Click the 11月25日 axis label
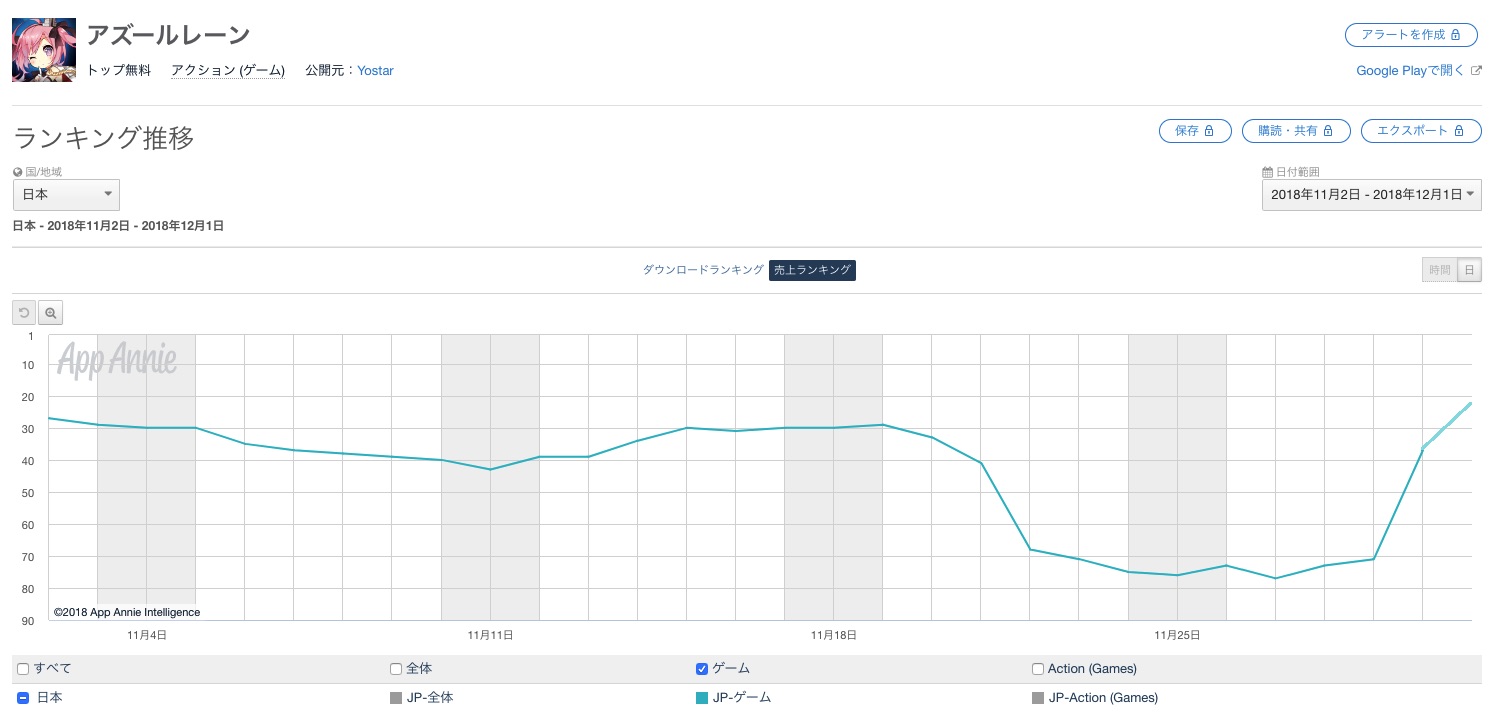 coord(1177,635)
